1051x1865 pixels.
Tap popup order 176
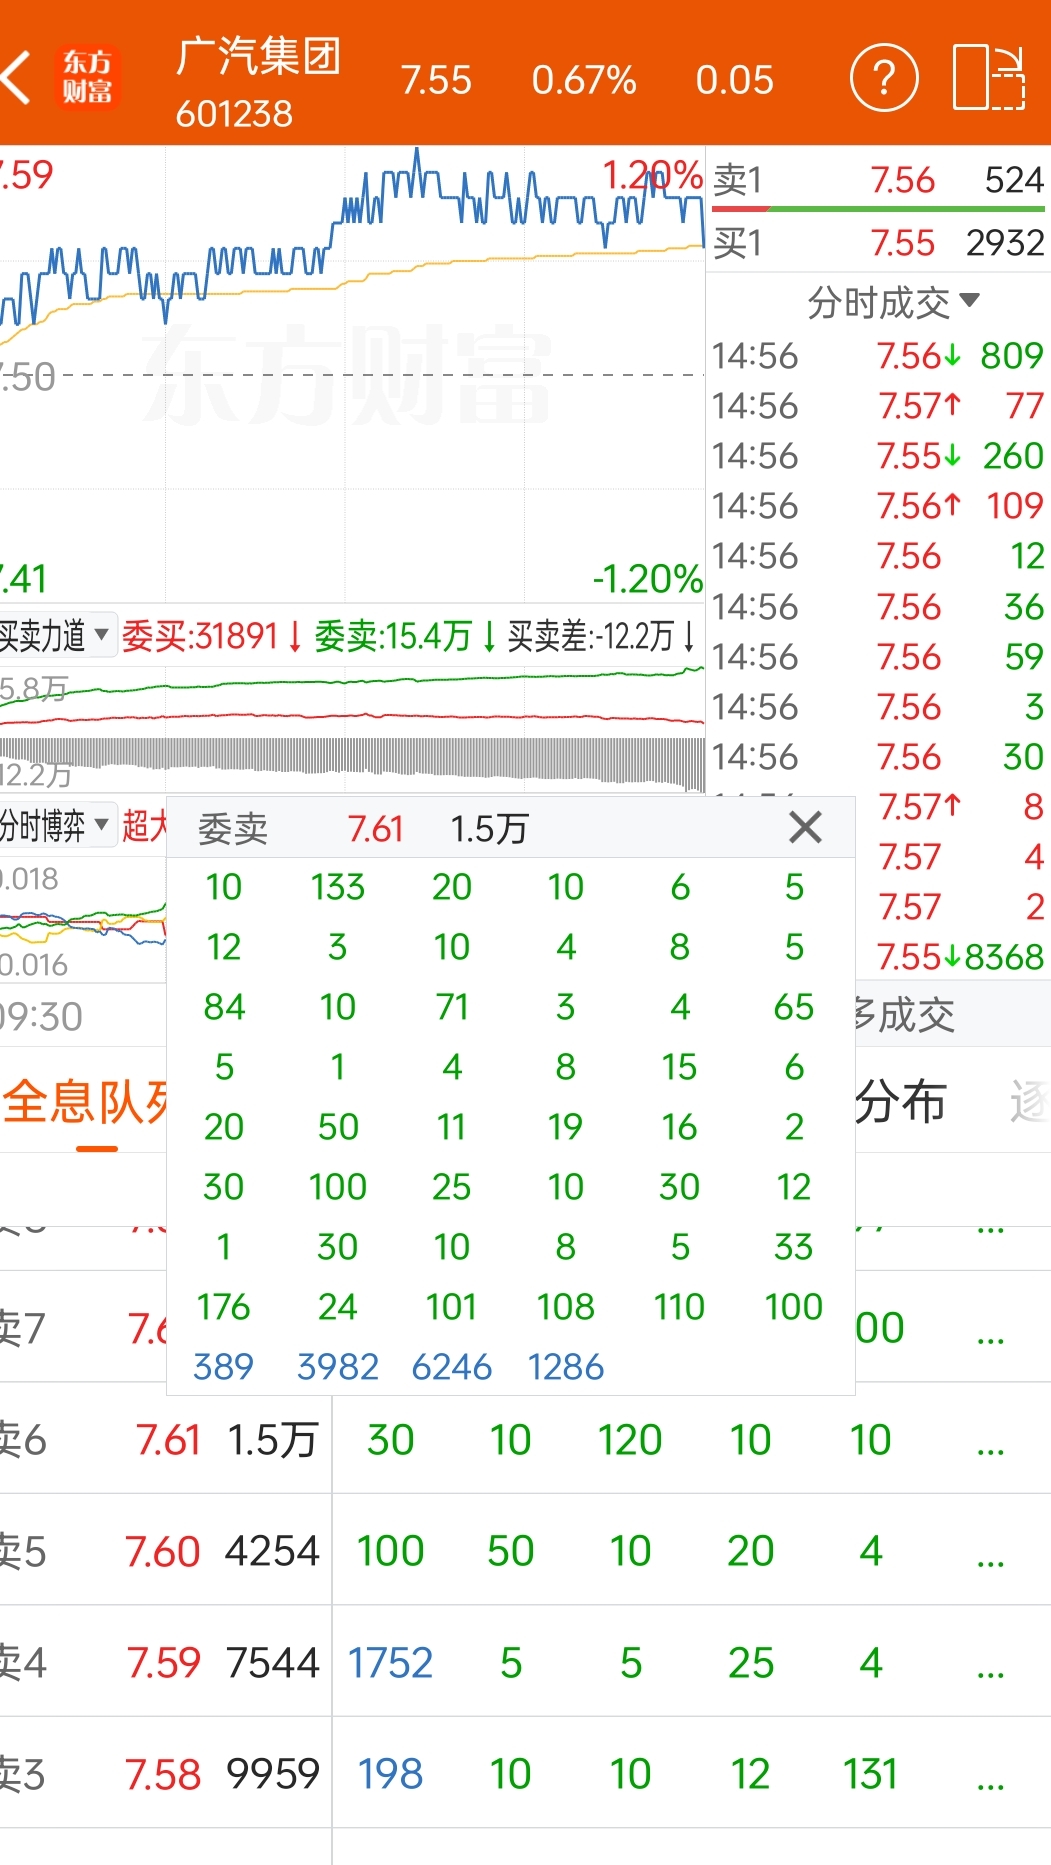pos(223,1307)
